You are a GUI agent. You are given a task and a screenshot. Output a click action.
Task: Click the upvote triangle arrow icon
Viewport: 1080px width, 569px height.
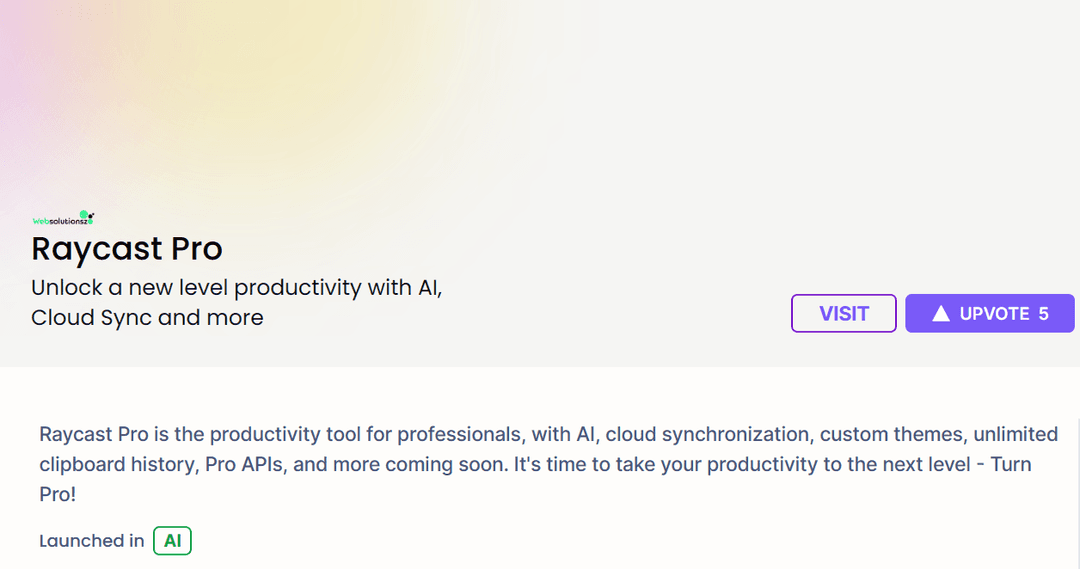point(941,313)
